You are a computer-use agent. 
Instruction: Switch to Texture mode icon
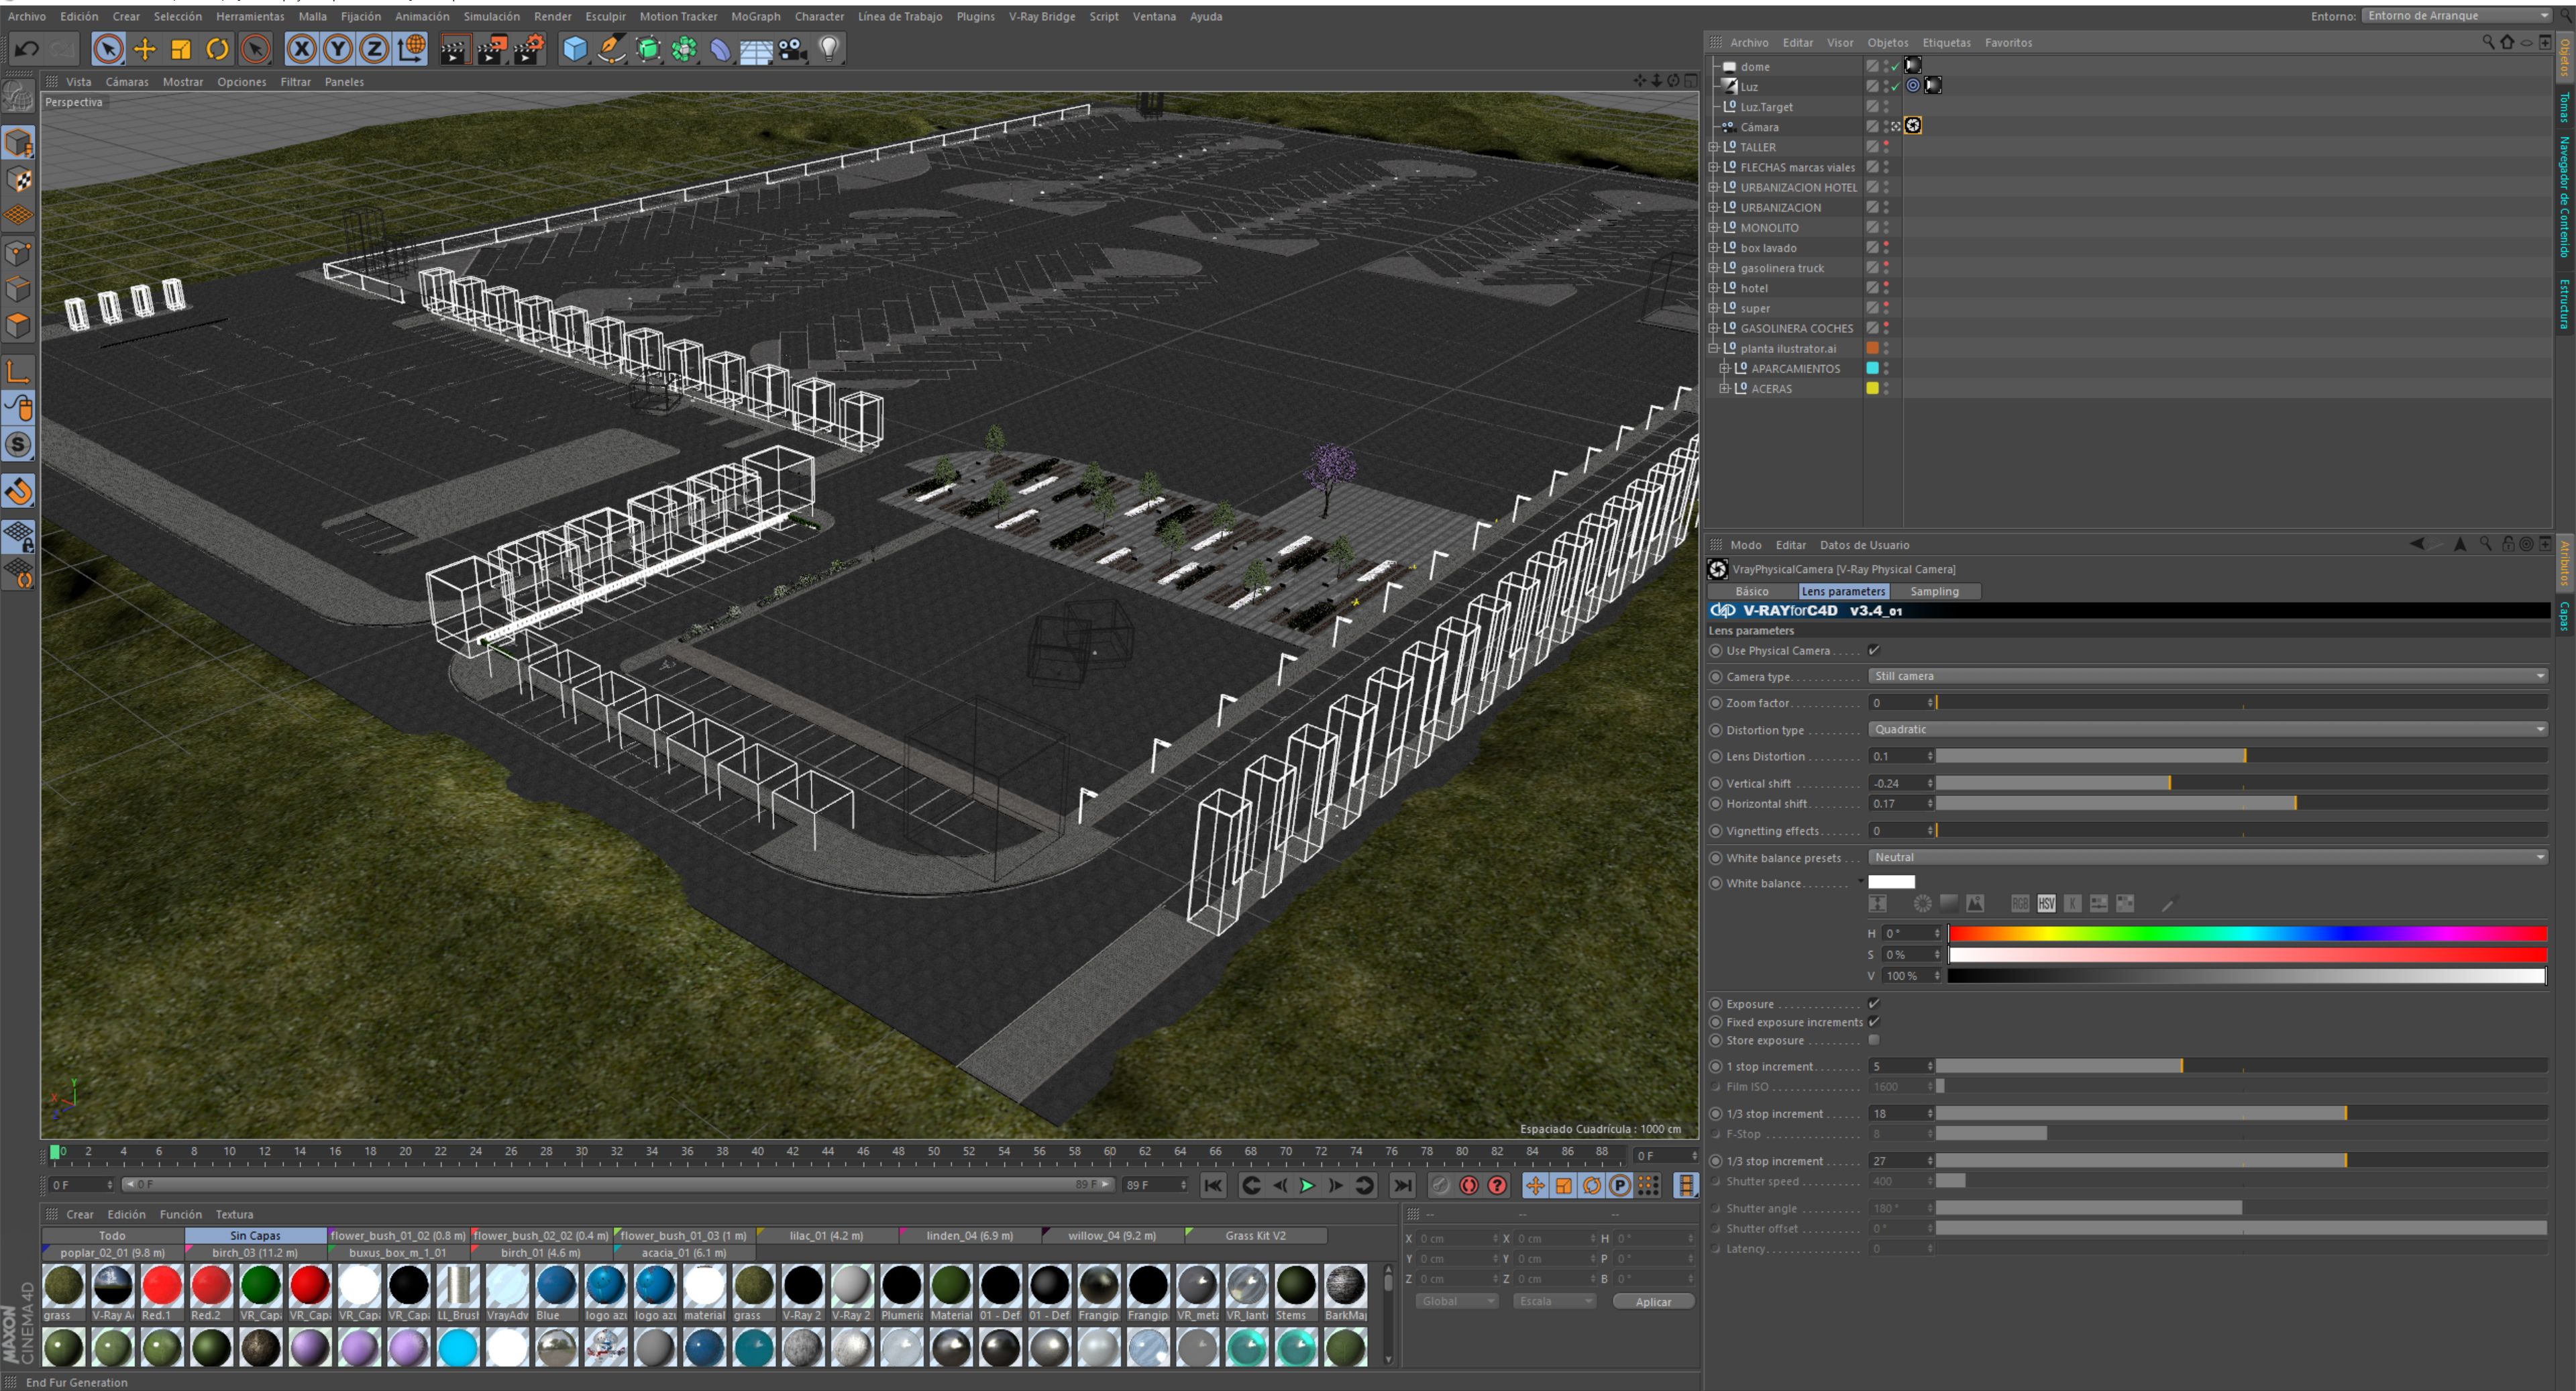(18, 180)
